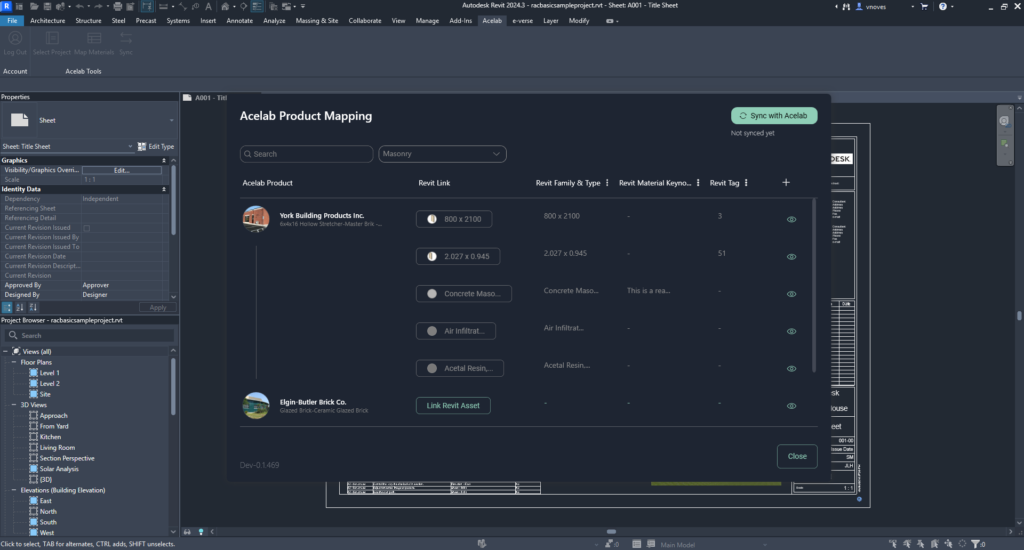Switch to the Manage ribbon tab
The width and height of the screenshot is (1024, 550).
tap(427, 20)
